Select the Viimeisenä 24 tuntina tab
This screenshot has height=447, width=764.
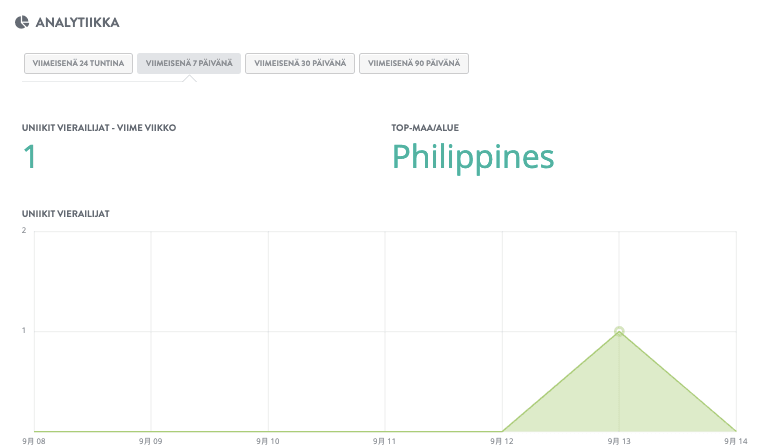79,63
